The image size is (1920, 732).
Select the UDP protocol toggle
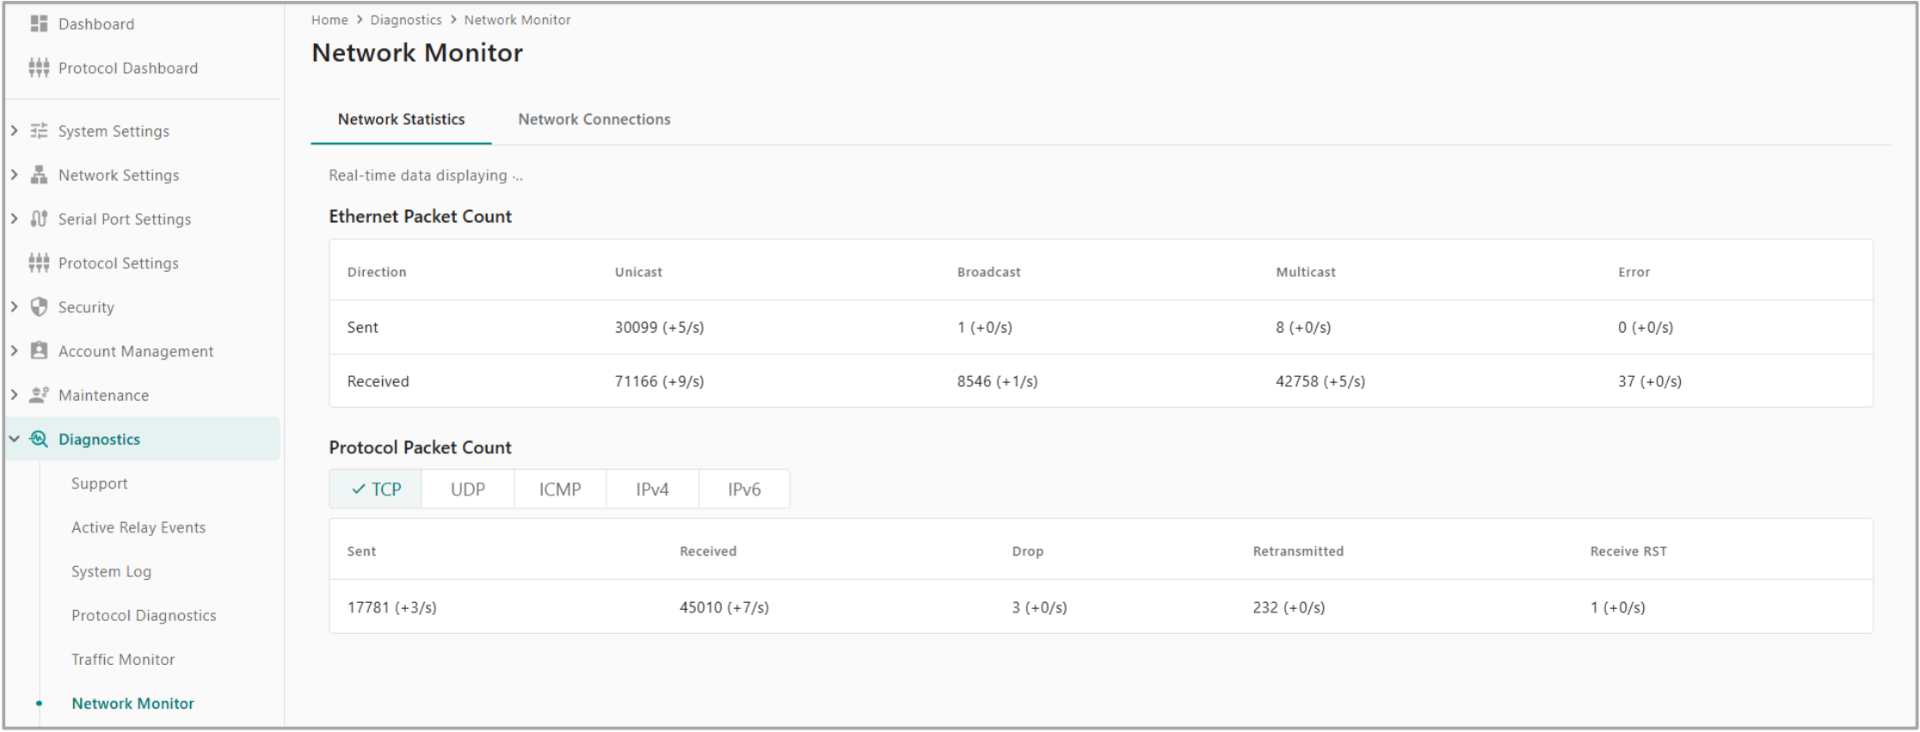point(467,489)
